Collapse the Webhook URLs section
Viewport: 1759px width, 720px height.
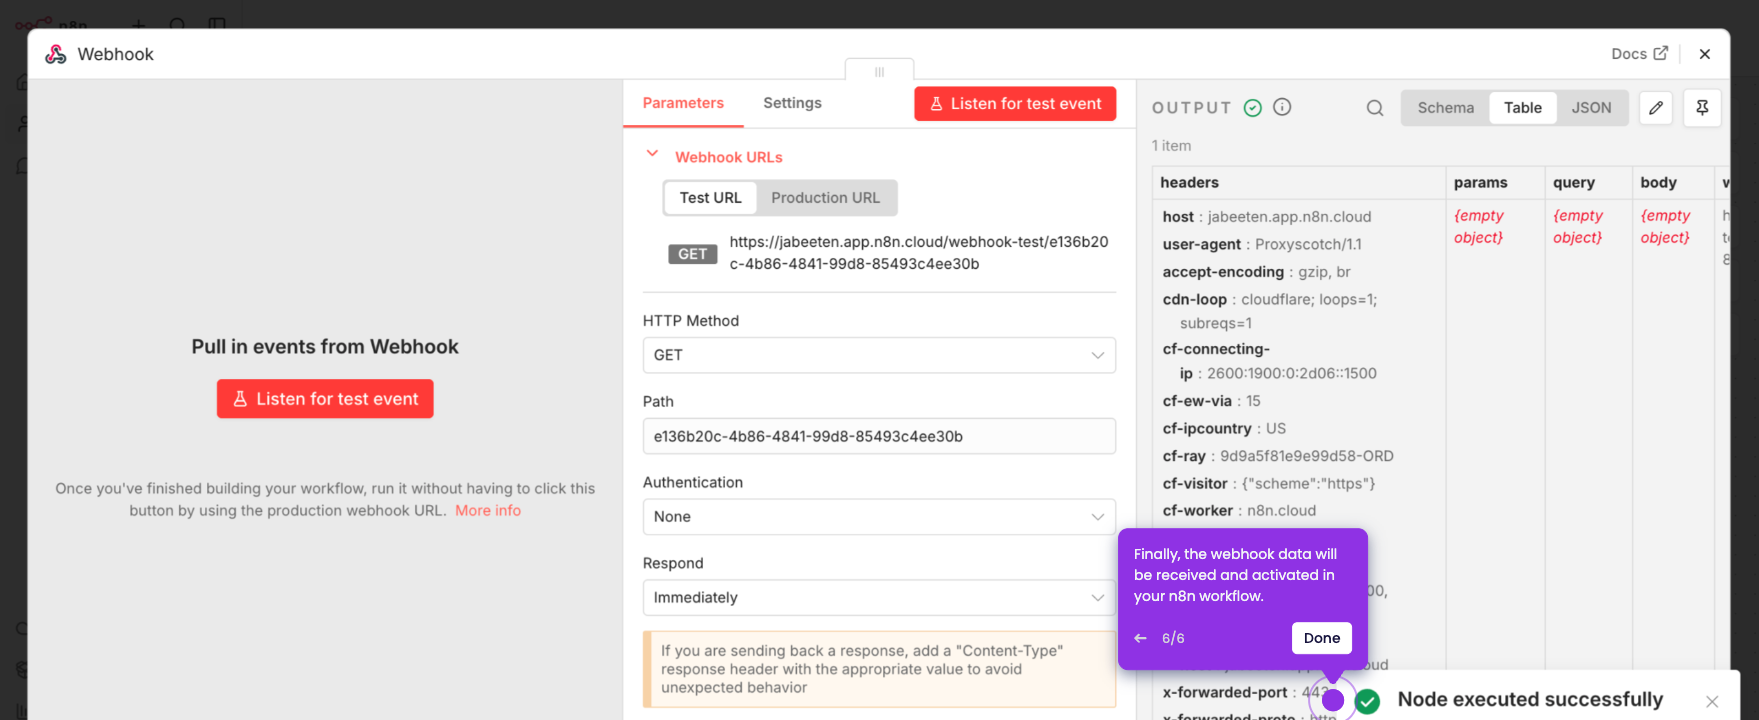pyautogui.click(x=652, y=154)
